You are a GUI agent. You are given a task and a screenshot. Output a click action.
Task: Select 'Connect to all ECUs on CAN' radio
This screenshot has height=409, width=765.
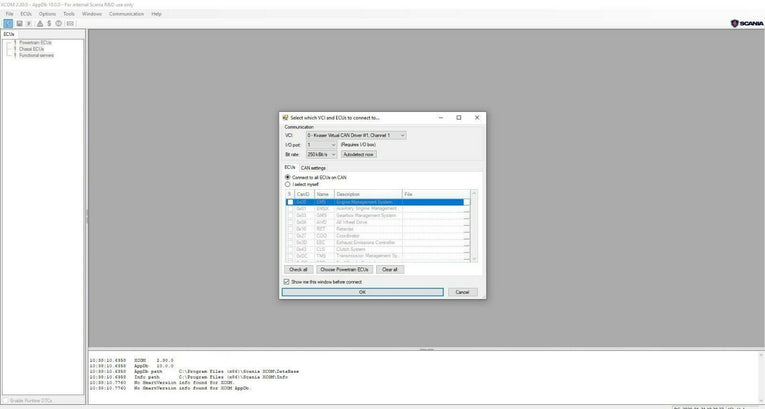point(288,177)
